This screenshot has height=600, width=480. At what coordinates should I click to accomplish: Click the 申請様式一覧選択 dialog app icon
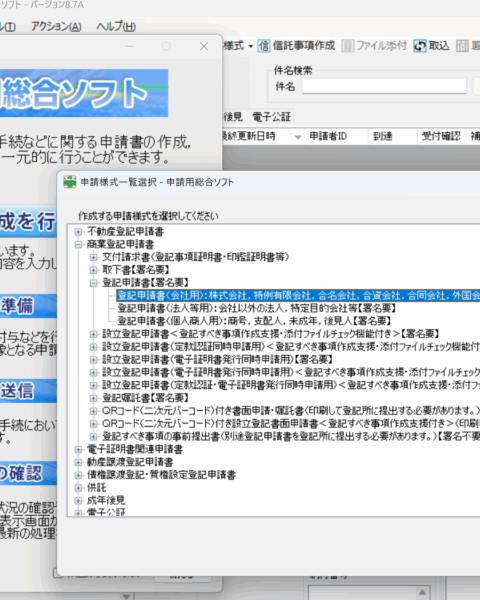pos(70,182)
